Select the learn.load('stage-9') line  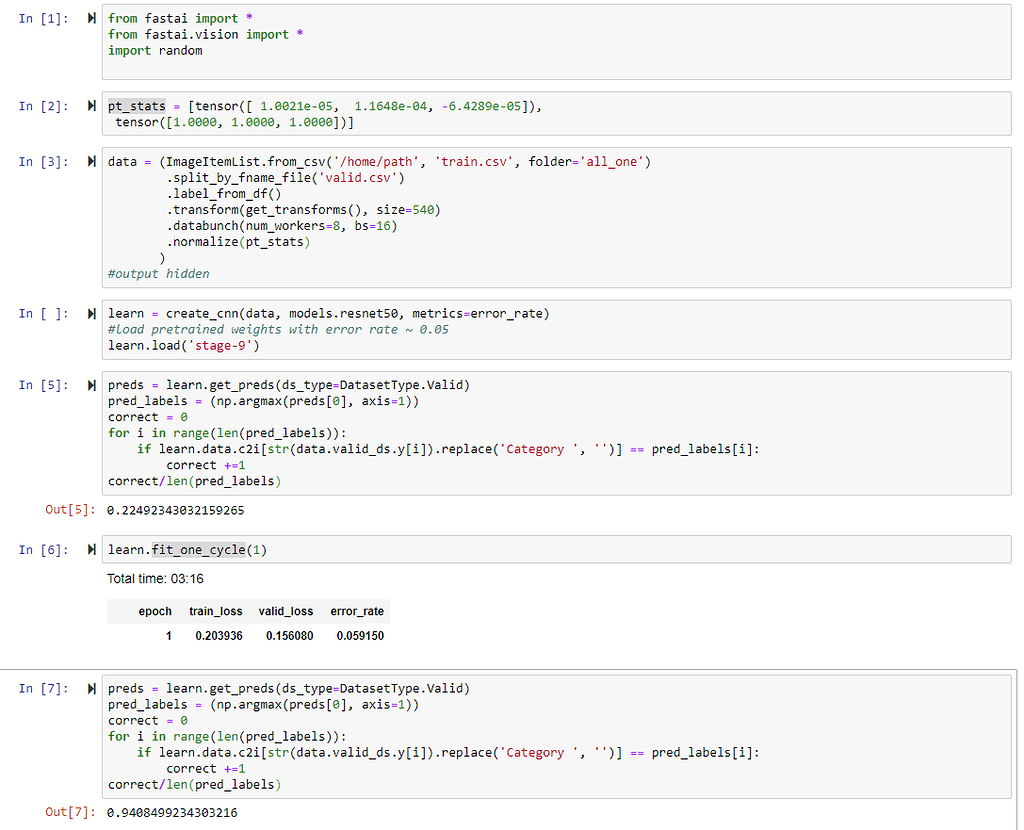tap(185, 345)
